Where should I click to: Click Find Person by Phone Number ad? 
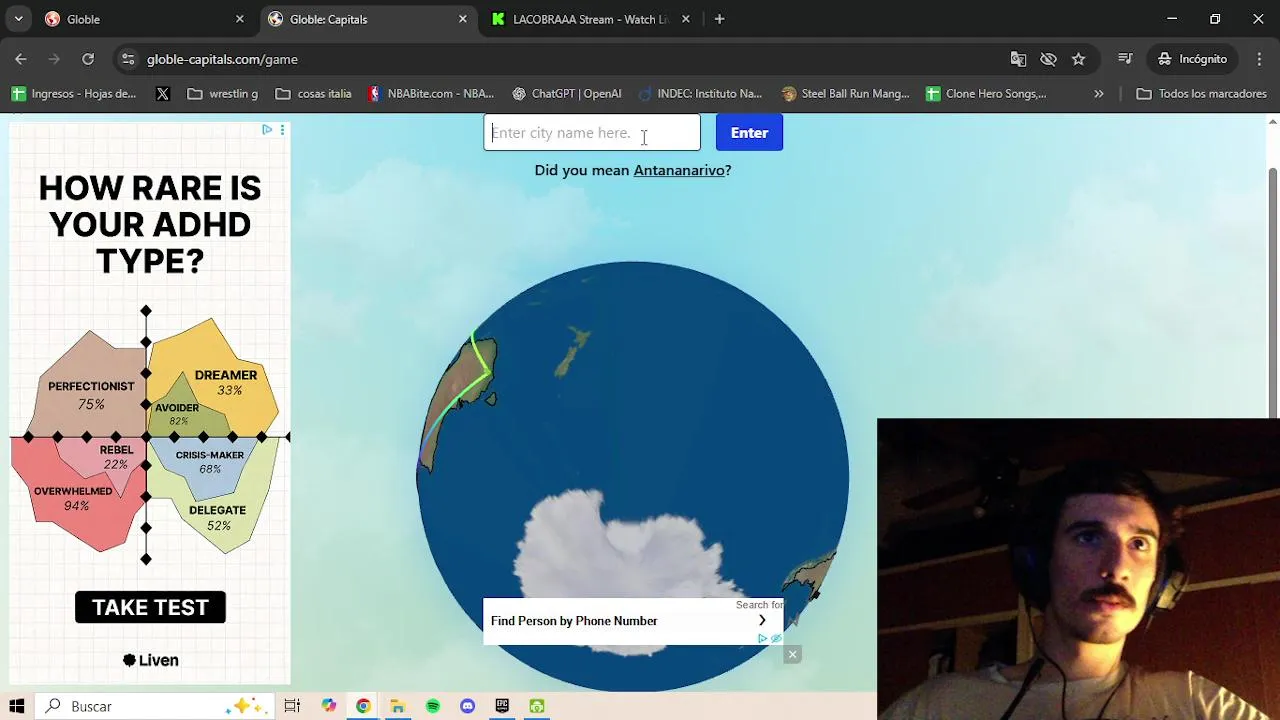(574, 621)
